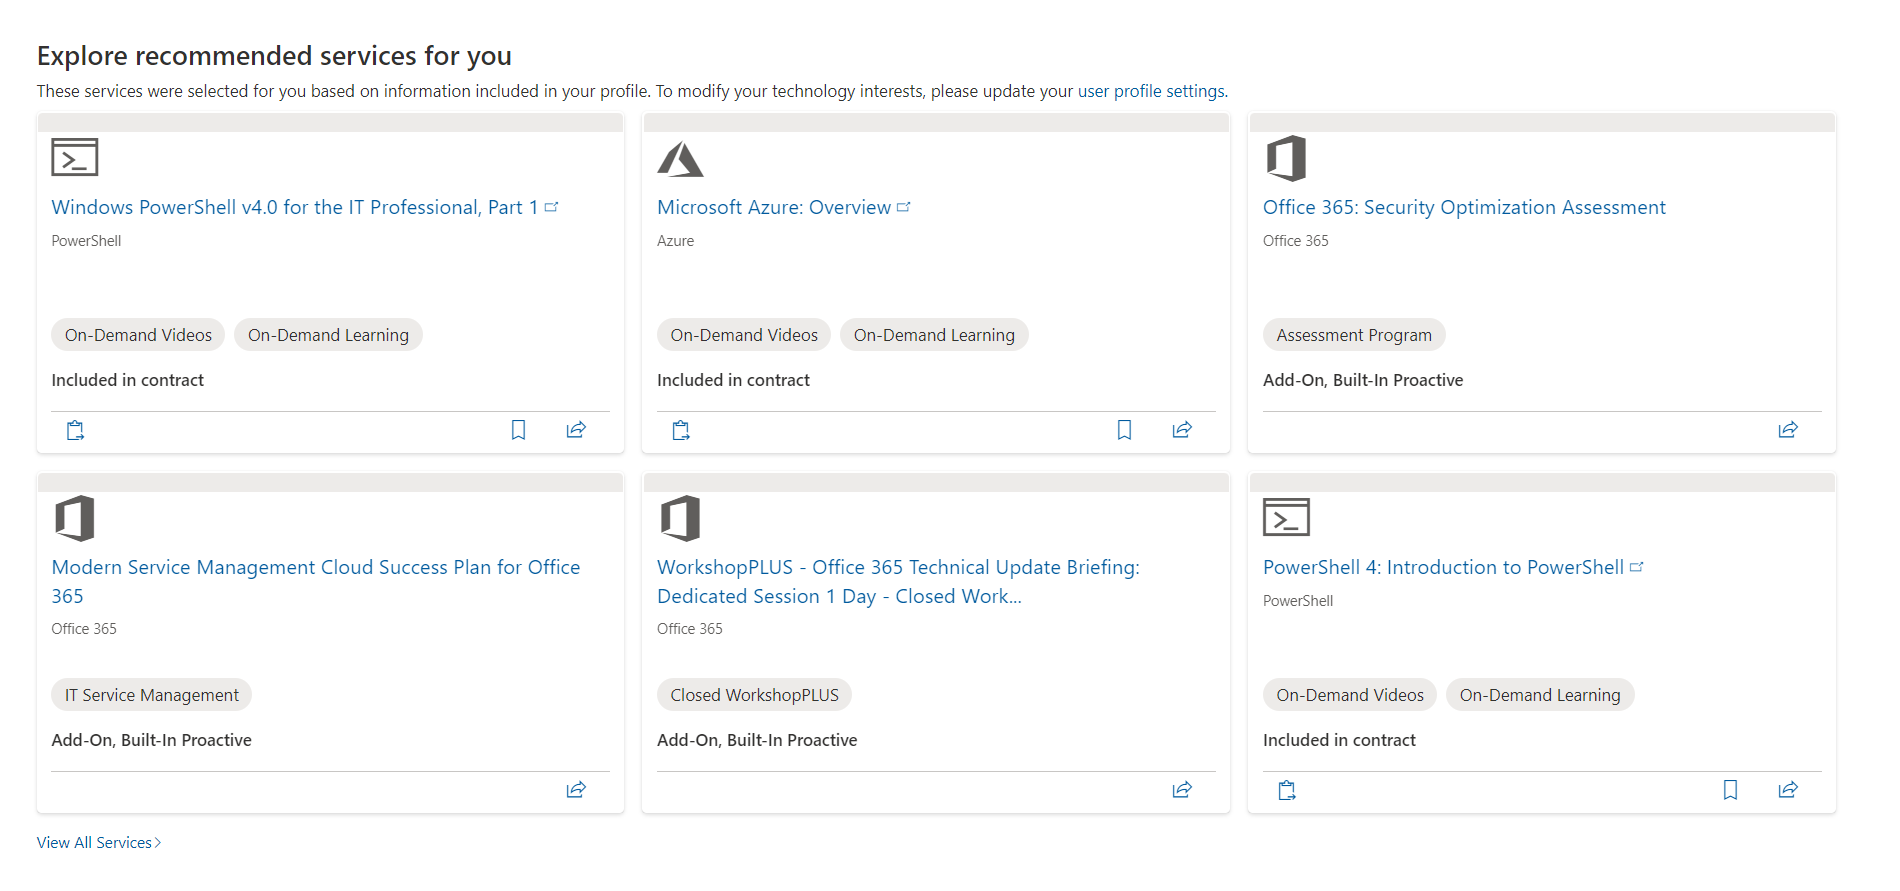The width and height of the screenshot is (1900, 891).
Task: Share the Windows PowerShell v4.0 course
Action: [x=576, y=430]
